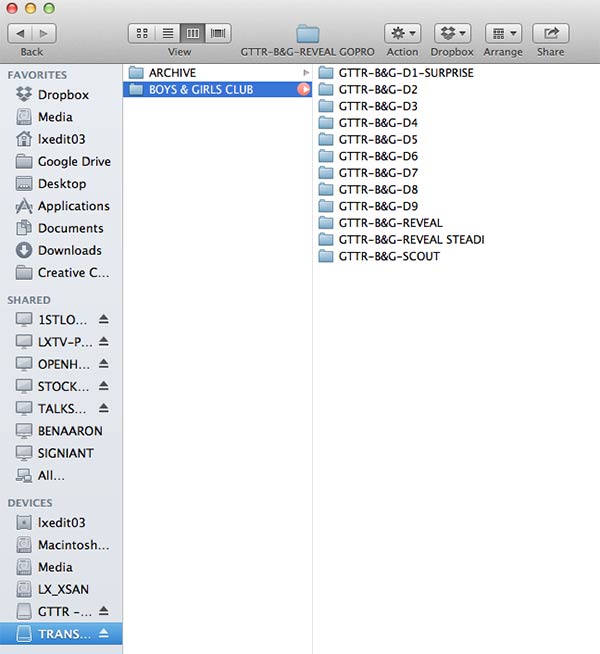Open the Dropbox toolbar menu
Image resolution: width=600 pixels, height=654 pixels.
point(452,33)
